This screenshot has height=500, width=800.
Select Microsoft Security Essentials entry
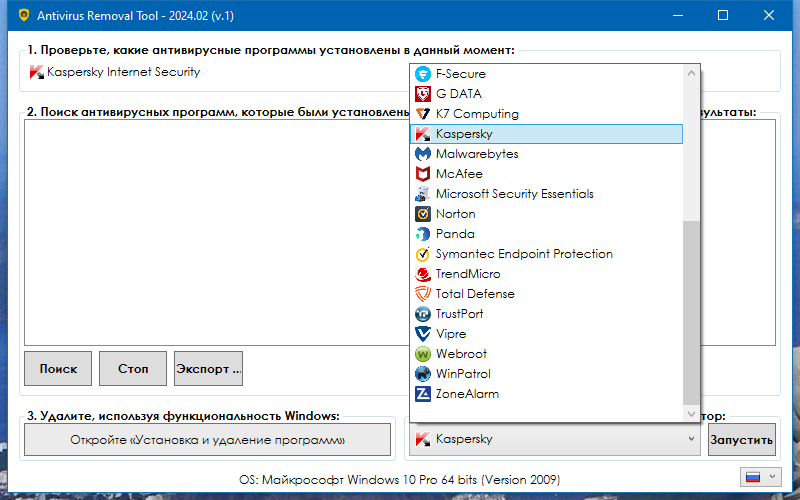(546, 194)
